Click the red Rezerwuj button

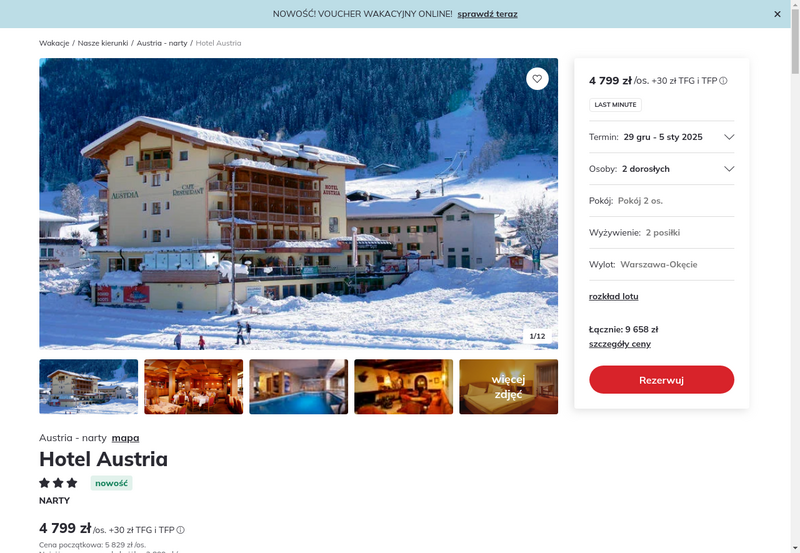coord(661,380)
